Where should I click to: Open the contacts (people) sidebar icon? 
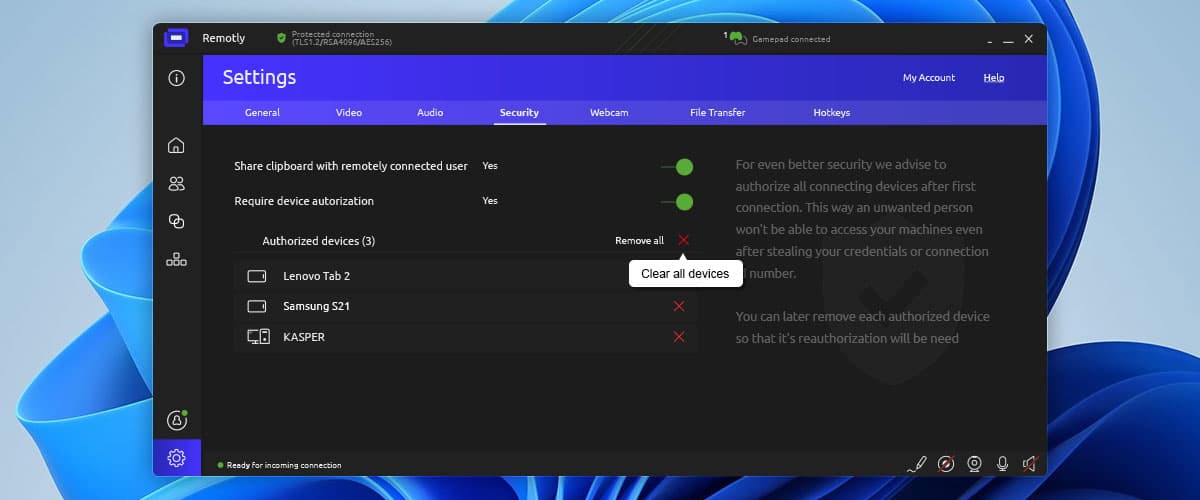coord(177,184)
